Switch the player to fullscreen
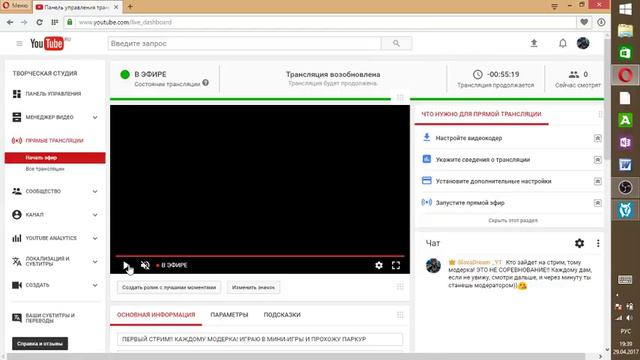 pos(396,265)
